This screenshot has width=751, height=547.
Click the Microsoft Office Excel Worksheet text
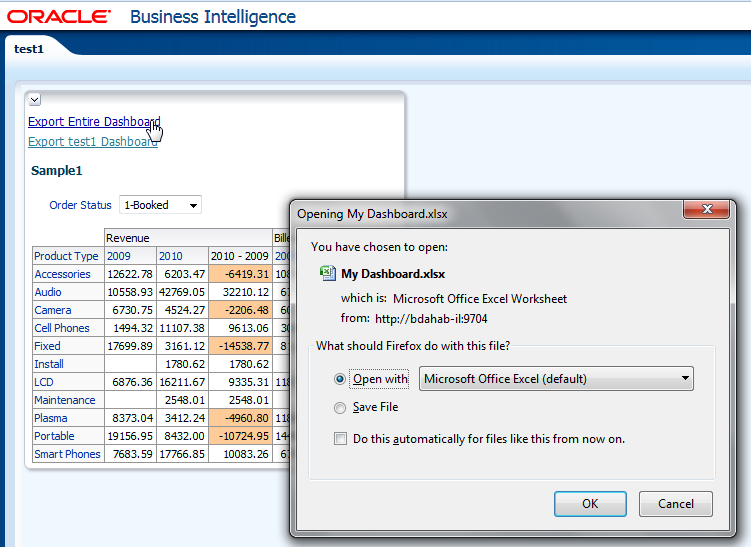(x=480, y=299)
